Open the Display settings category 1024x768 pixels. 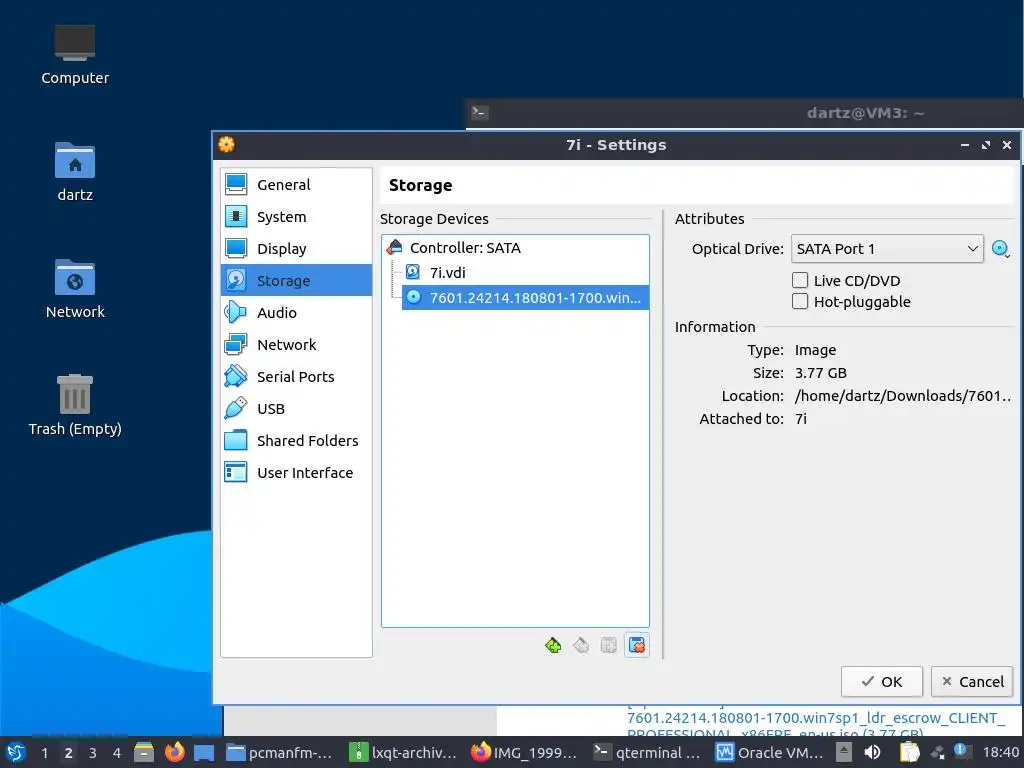tap(296, 249)
